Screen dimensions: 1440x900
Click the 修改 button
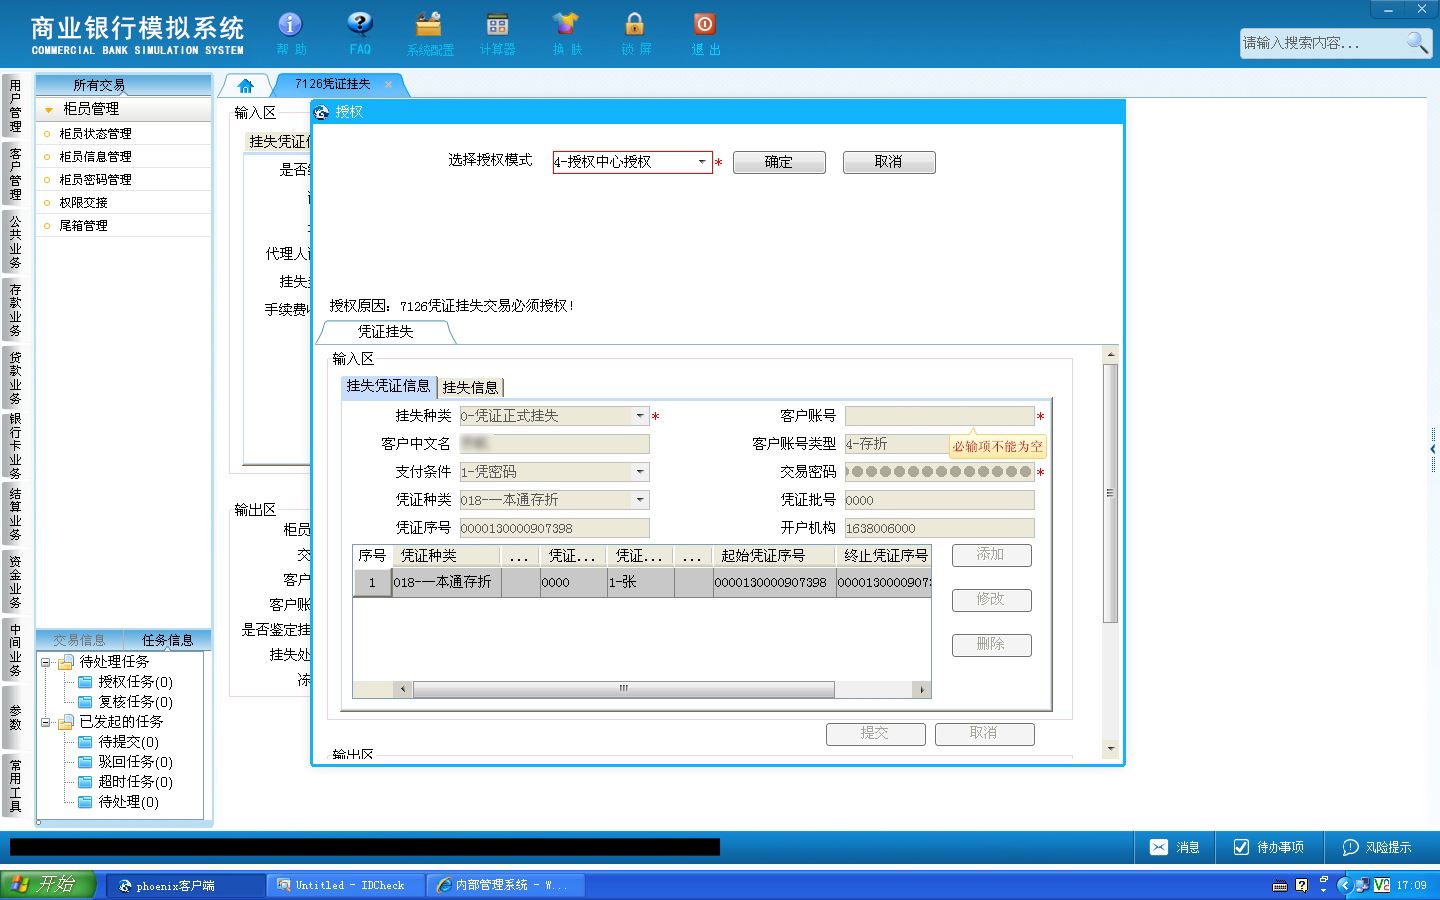(991, 600)
